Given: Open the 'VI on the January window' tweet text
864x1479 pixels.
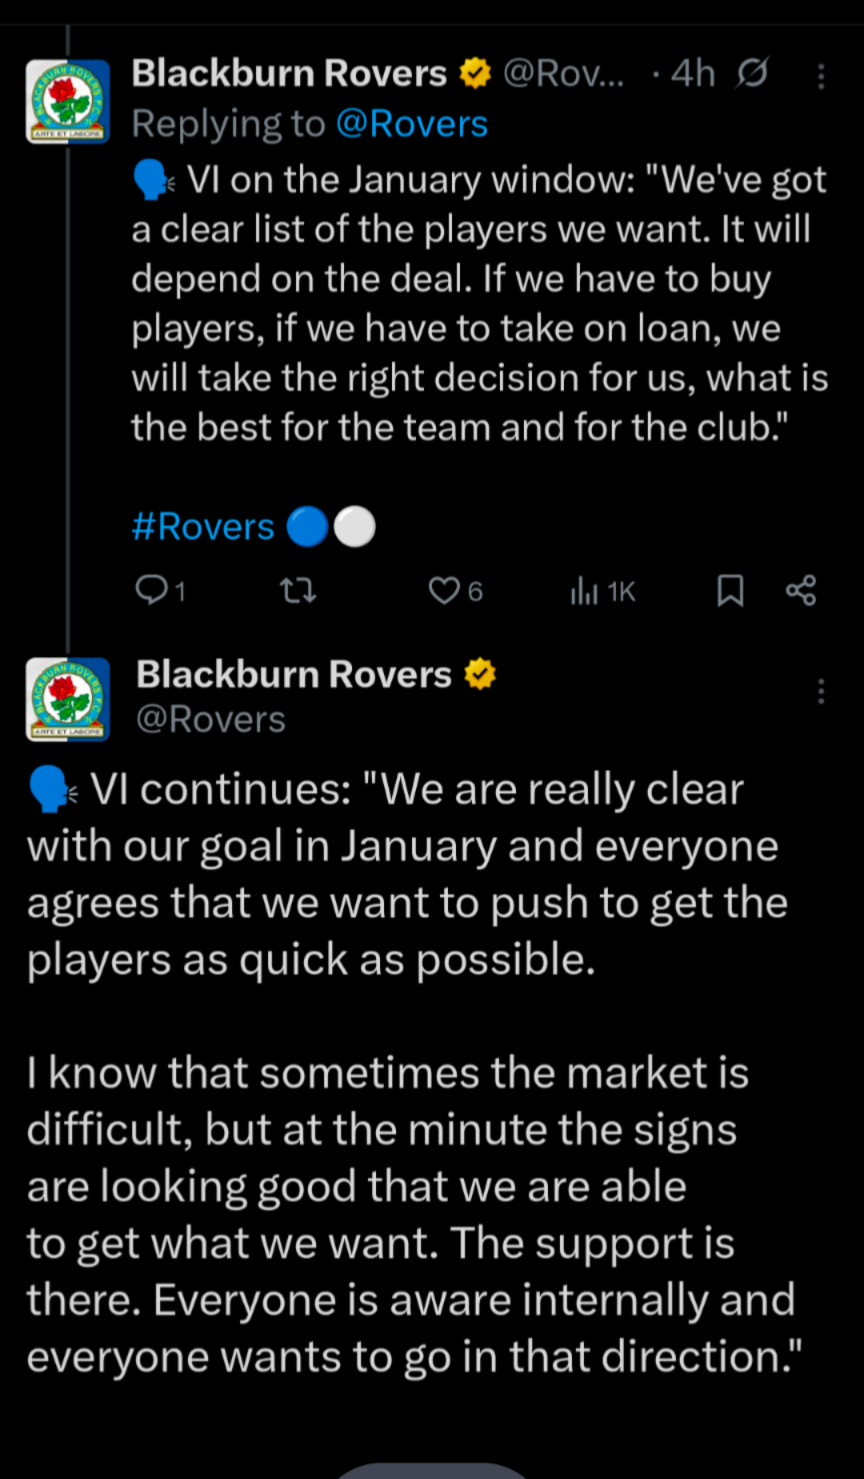Looking at the screenshot, I should pyautogui.click(x=478, y=304).
